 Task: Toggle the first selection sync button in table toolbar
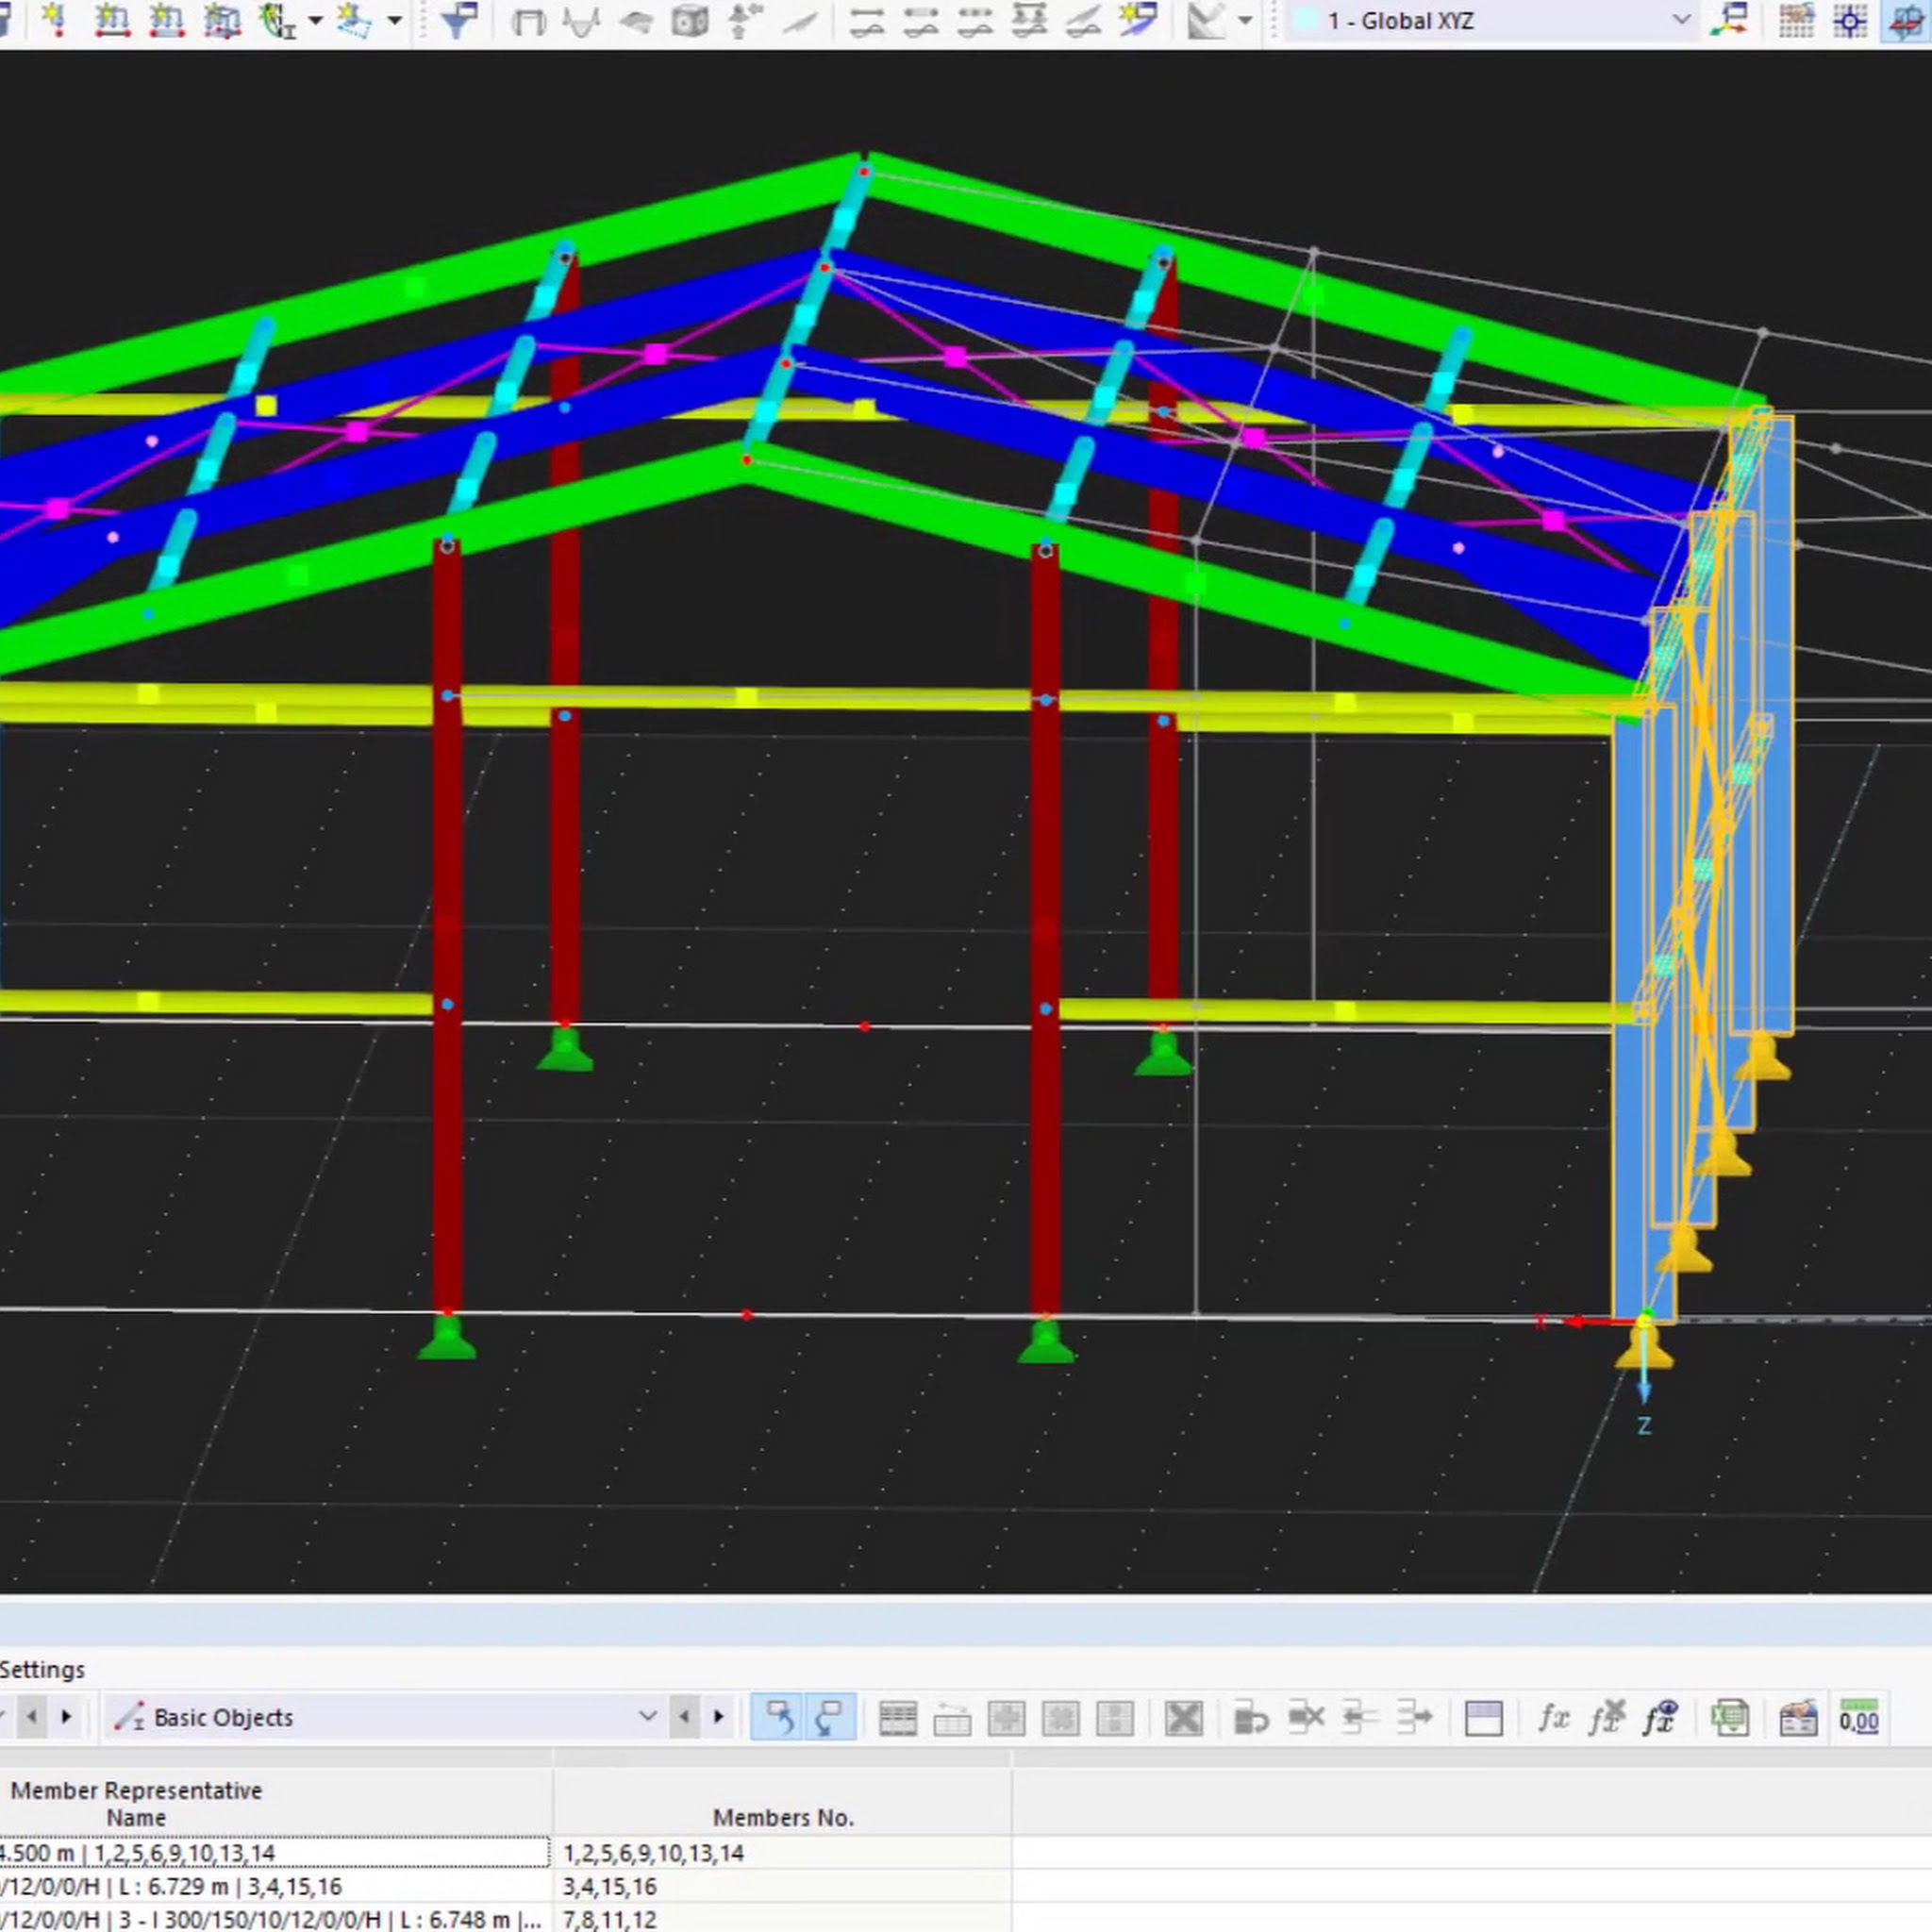[x=777, y=1718]
